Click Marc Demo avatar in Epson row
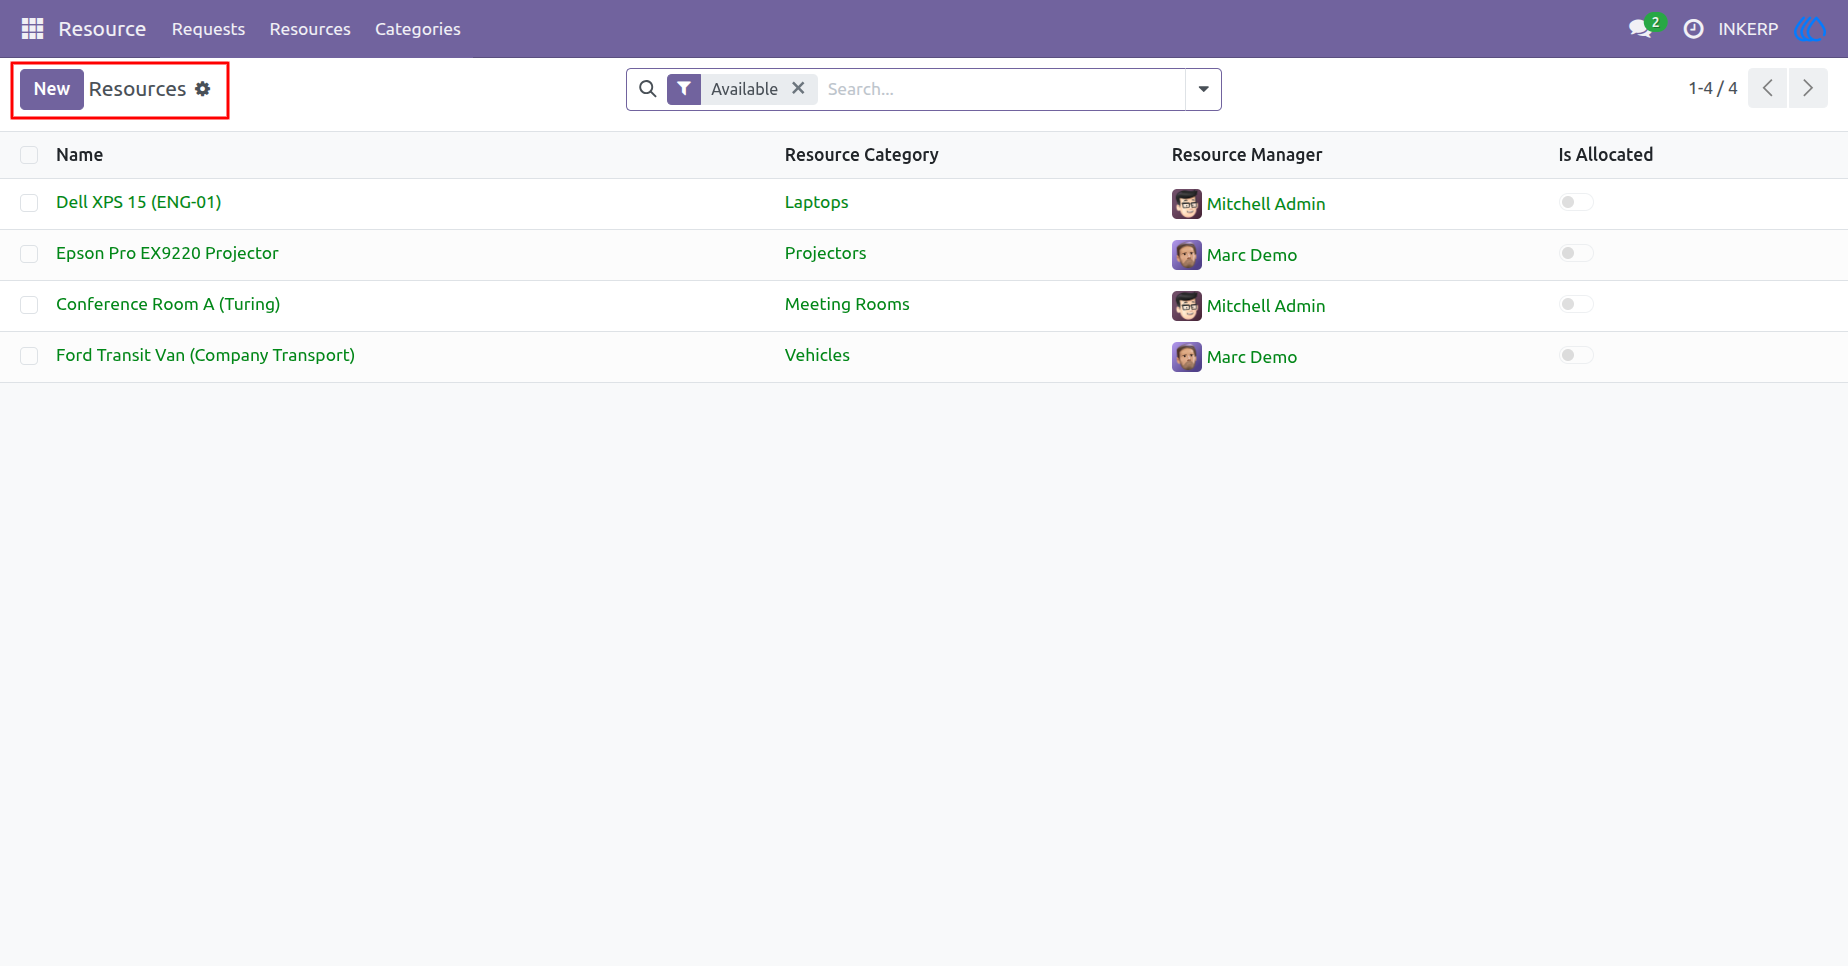The height and width of the screenshot is (966, 1848). point(1187,255)
